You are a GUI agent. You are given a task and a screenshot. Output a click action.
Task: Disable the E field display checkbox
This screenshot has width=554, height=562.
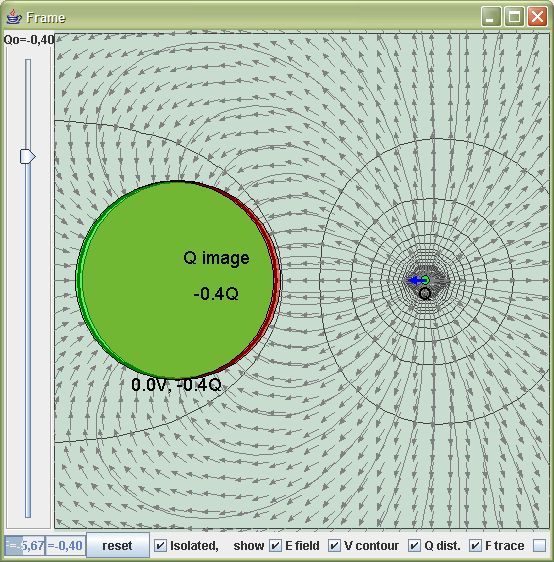tap(275, 546)
